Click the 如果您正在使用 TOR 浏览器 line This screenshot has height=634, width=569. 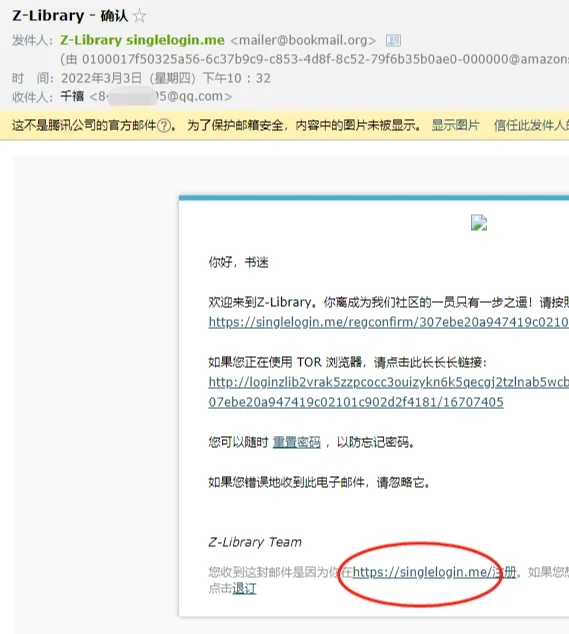(348, 362)
